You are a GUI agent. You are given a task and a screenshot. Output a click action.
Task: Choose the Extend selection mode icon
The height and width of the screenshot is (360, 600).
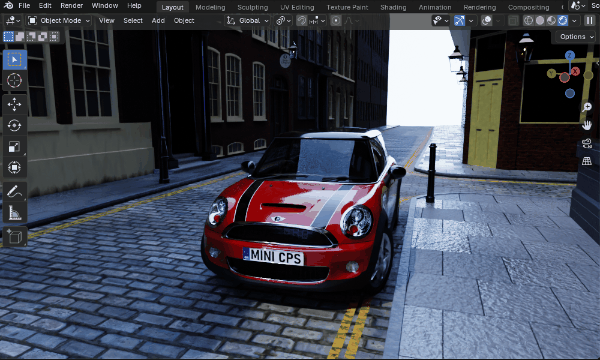(20, 36)
